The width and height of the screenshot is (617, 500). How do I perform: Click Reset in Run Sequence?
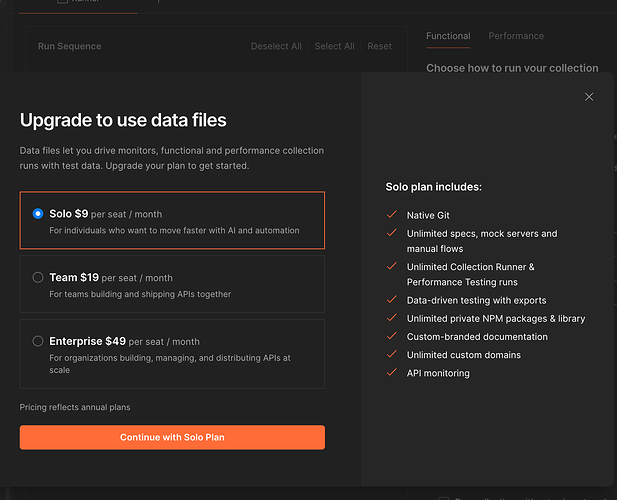click(x=379, y=46)
